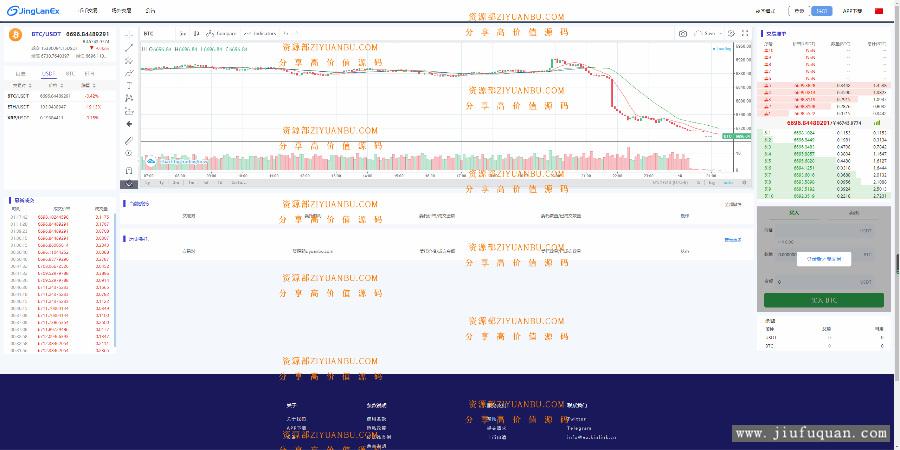This screenshot has width=900, height=450.
Task: Select the prediction and measurement tool
Action: coord(129,111)
